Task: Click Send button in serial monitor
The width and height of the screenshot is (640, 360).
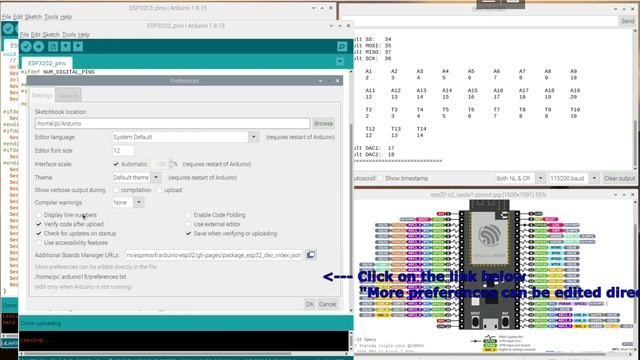Action: tap(628, 21)
